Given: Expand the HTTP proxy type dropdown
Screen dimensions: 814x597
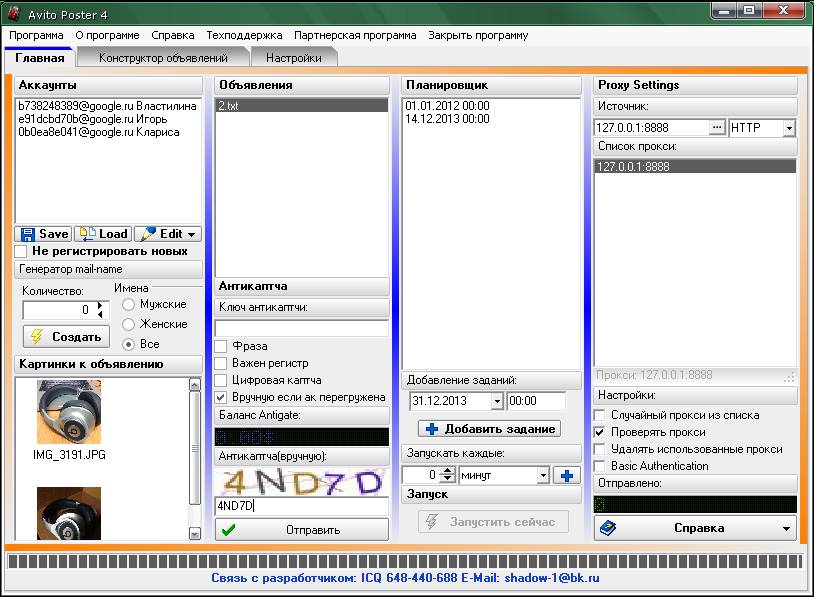Looking at the screenshot, I should pos(788,128).
